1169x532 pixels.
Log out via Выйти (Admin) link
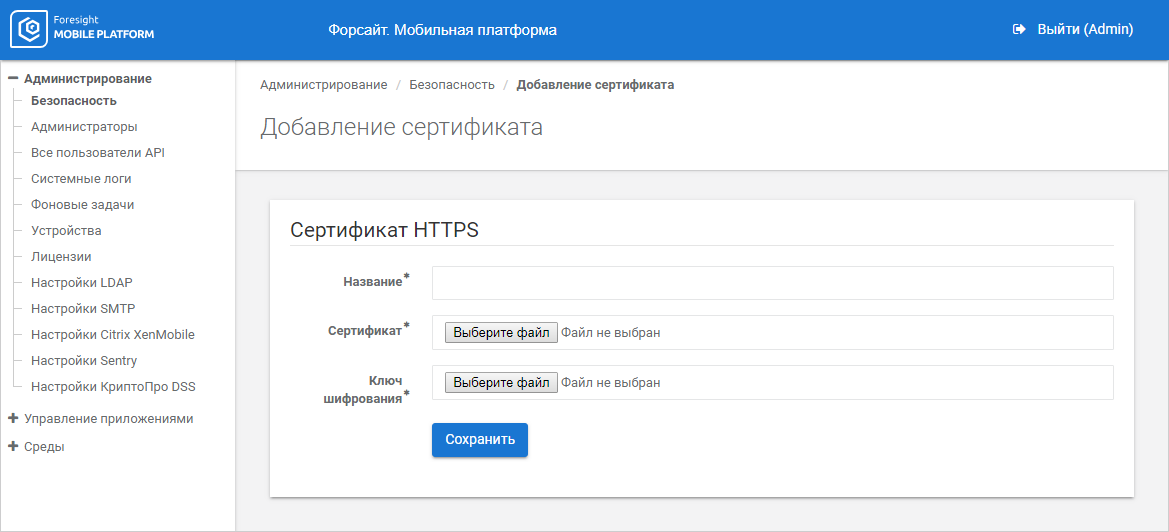tap(1085, 30)
